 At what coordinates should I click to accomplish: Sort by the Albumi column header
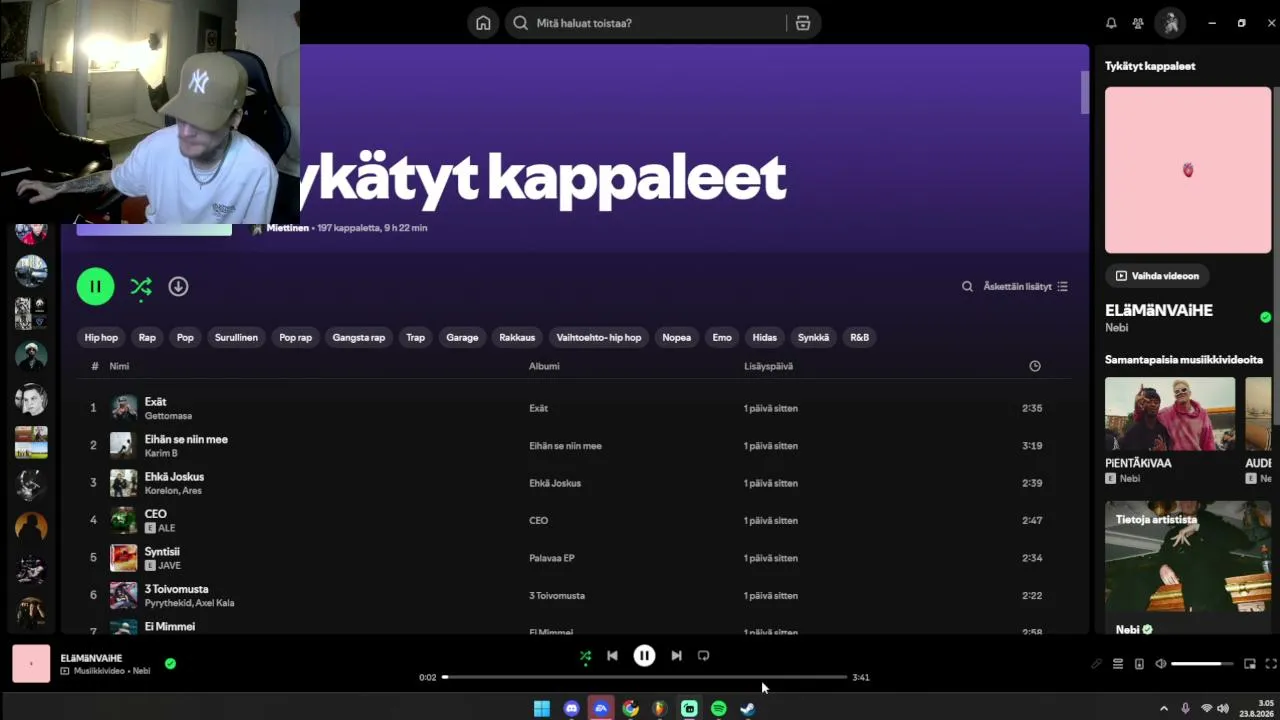coord(544,366)
